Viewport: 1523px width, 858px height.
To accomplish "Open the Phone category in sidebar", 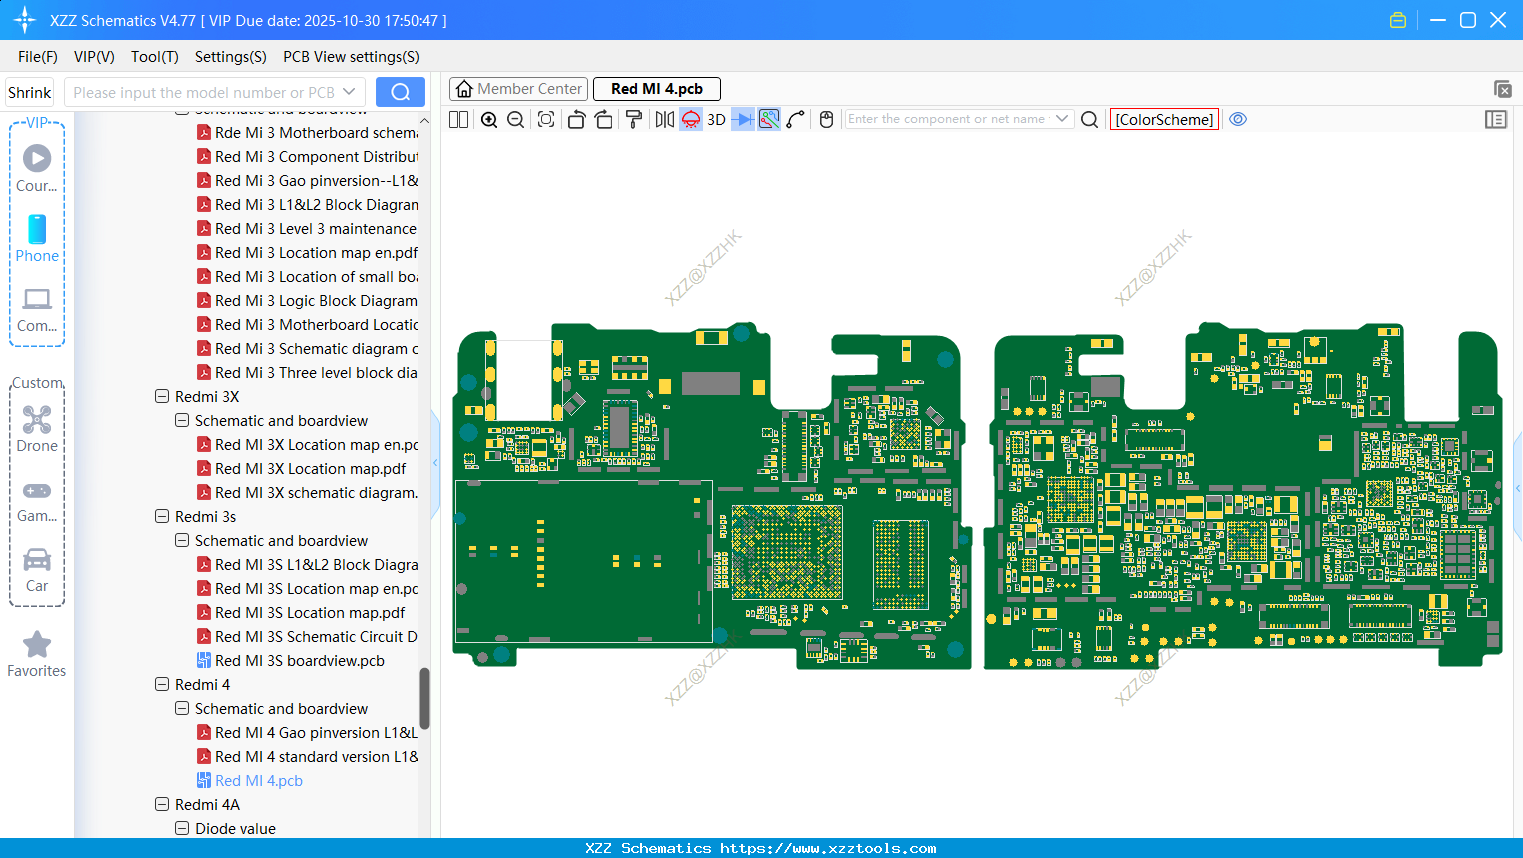I will click(37, 239).
